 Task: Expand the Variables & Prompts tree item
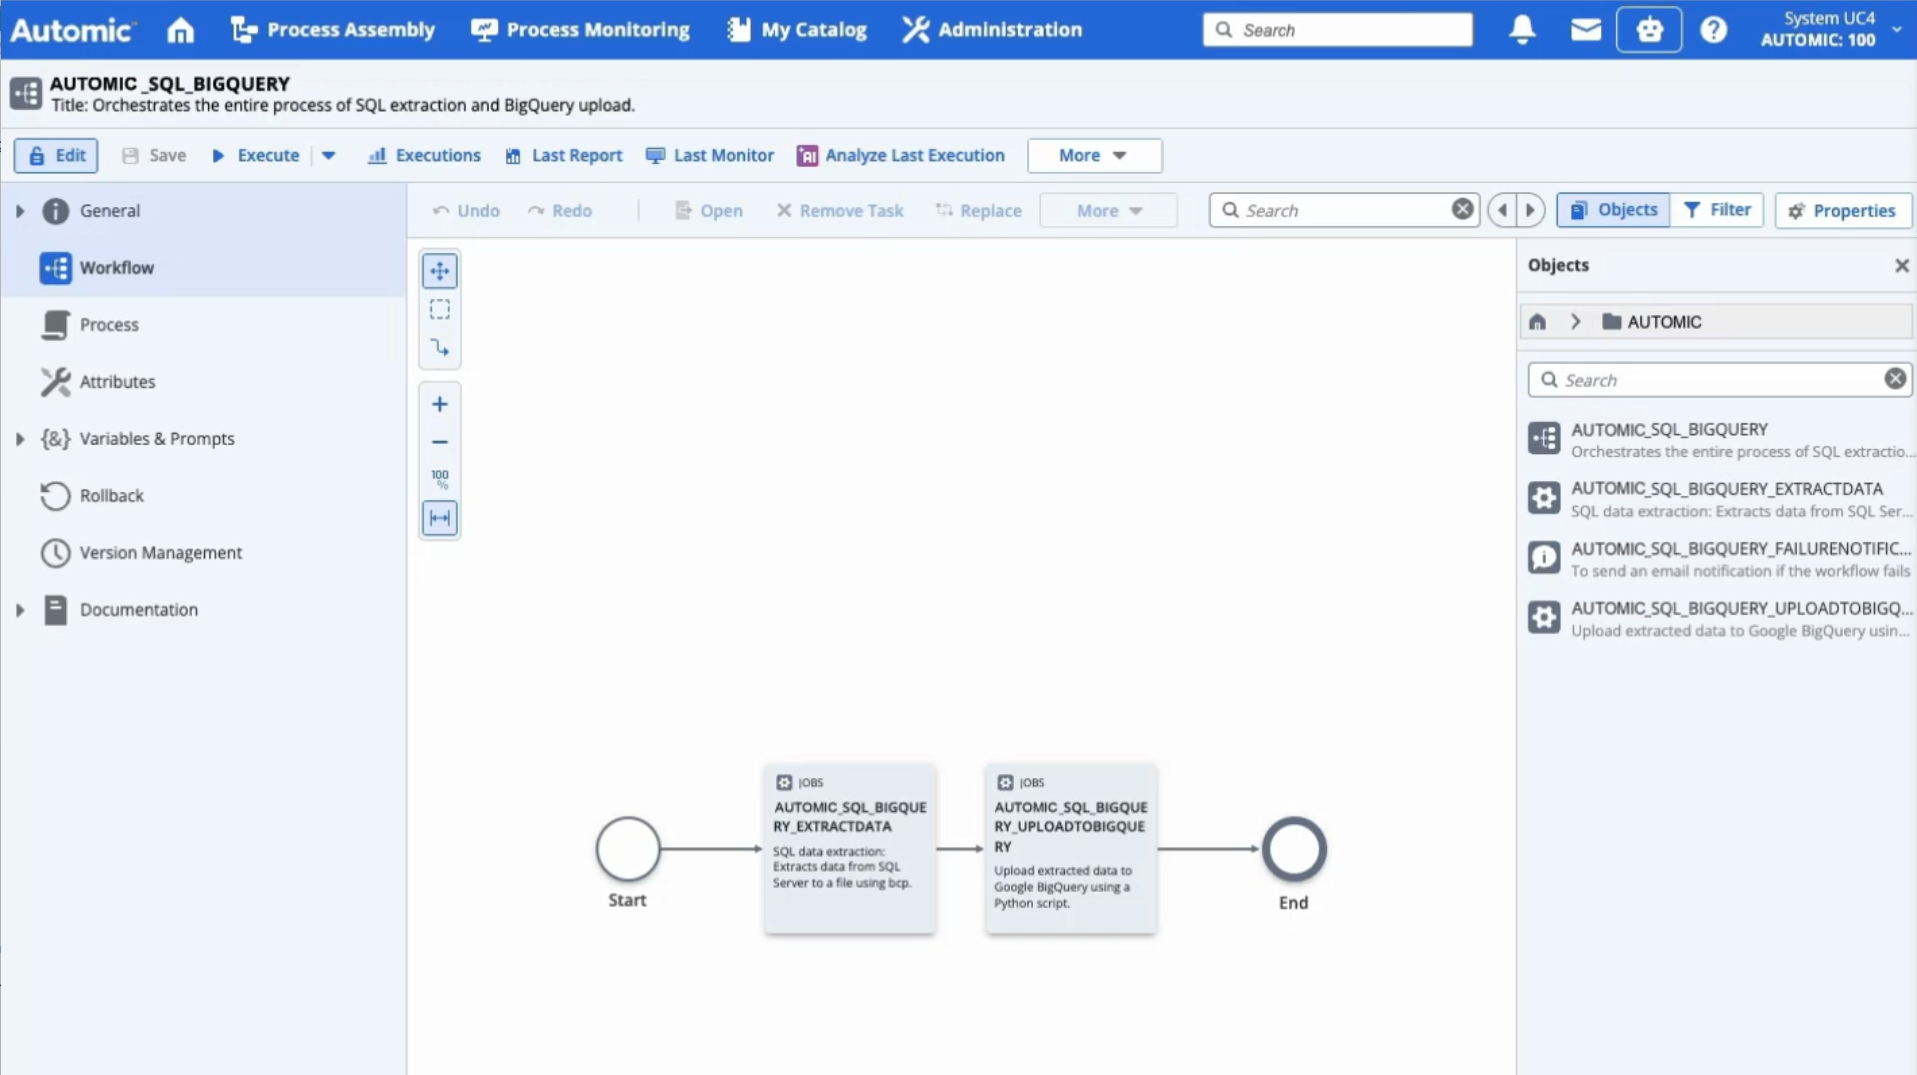[20, 439]
